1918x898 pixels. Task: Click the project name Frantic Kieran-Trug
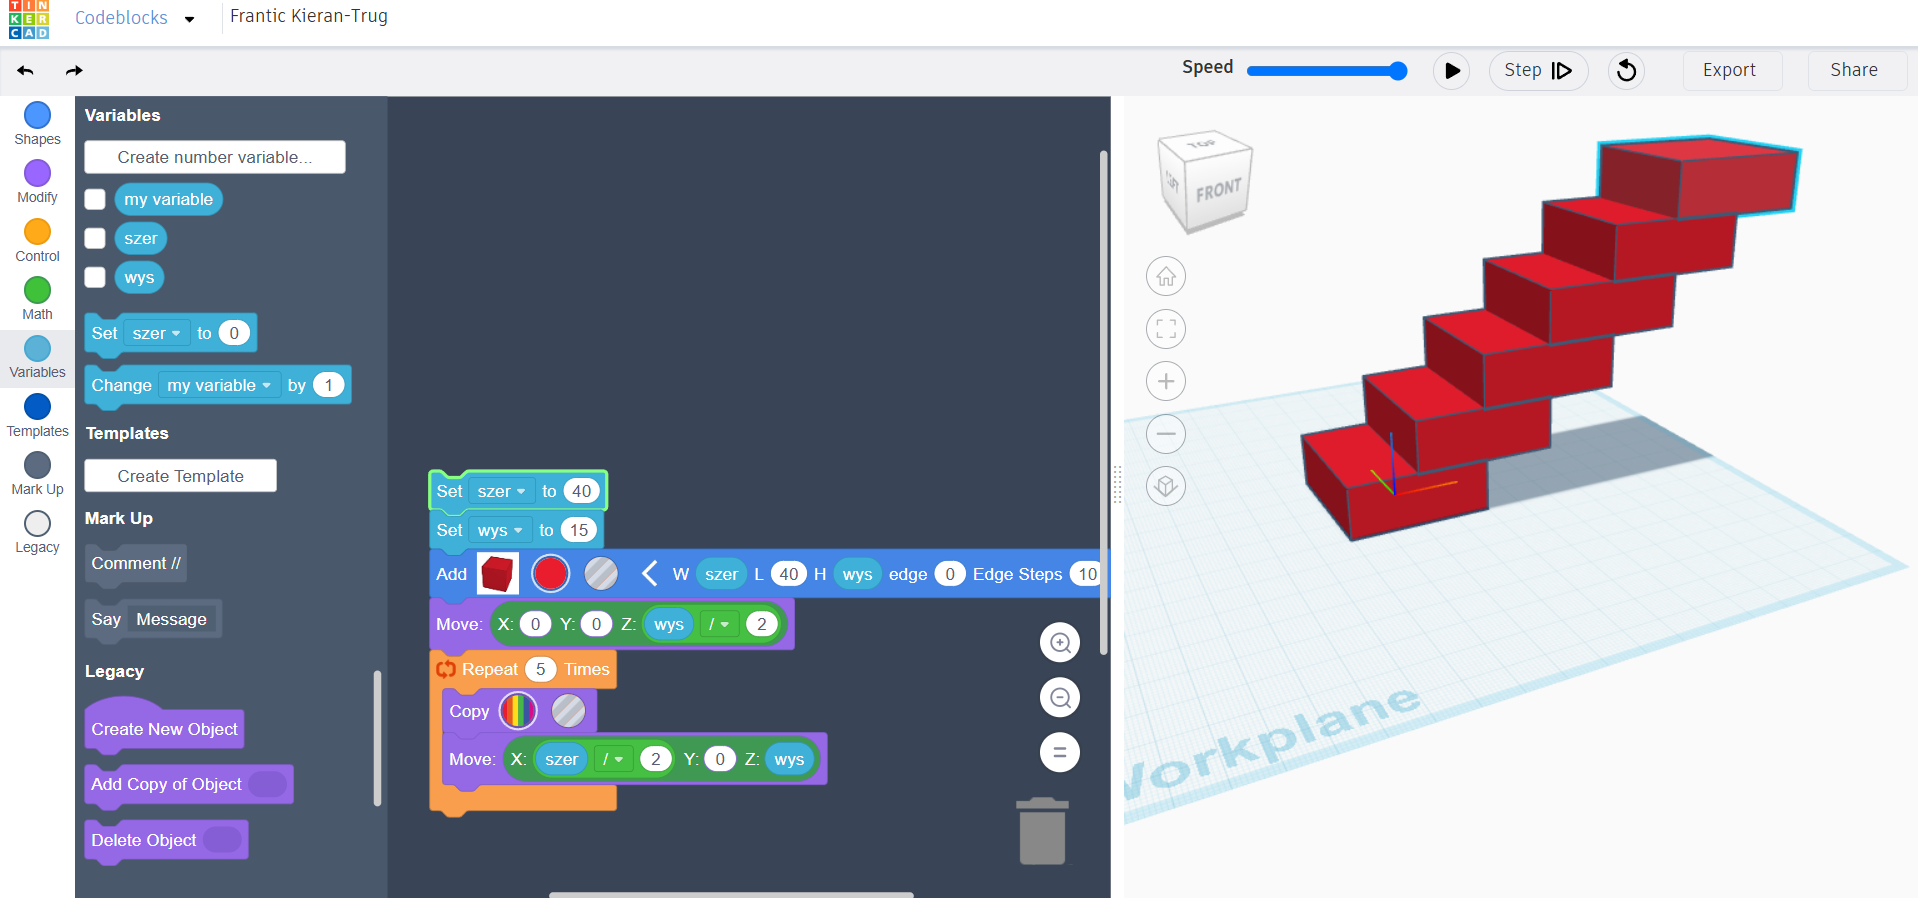tap(309, 16)
